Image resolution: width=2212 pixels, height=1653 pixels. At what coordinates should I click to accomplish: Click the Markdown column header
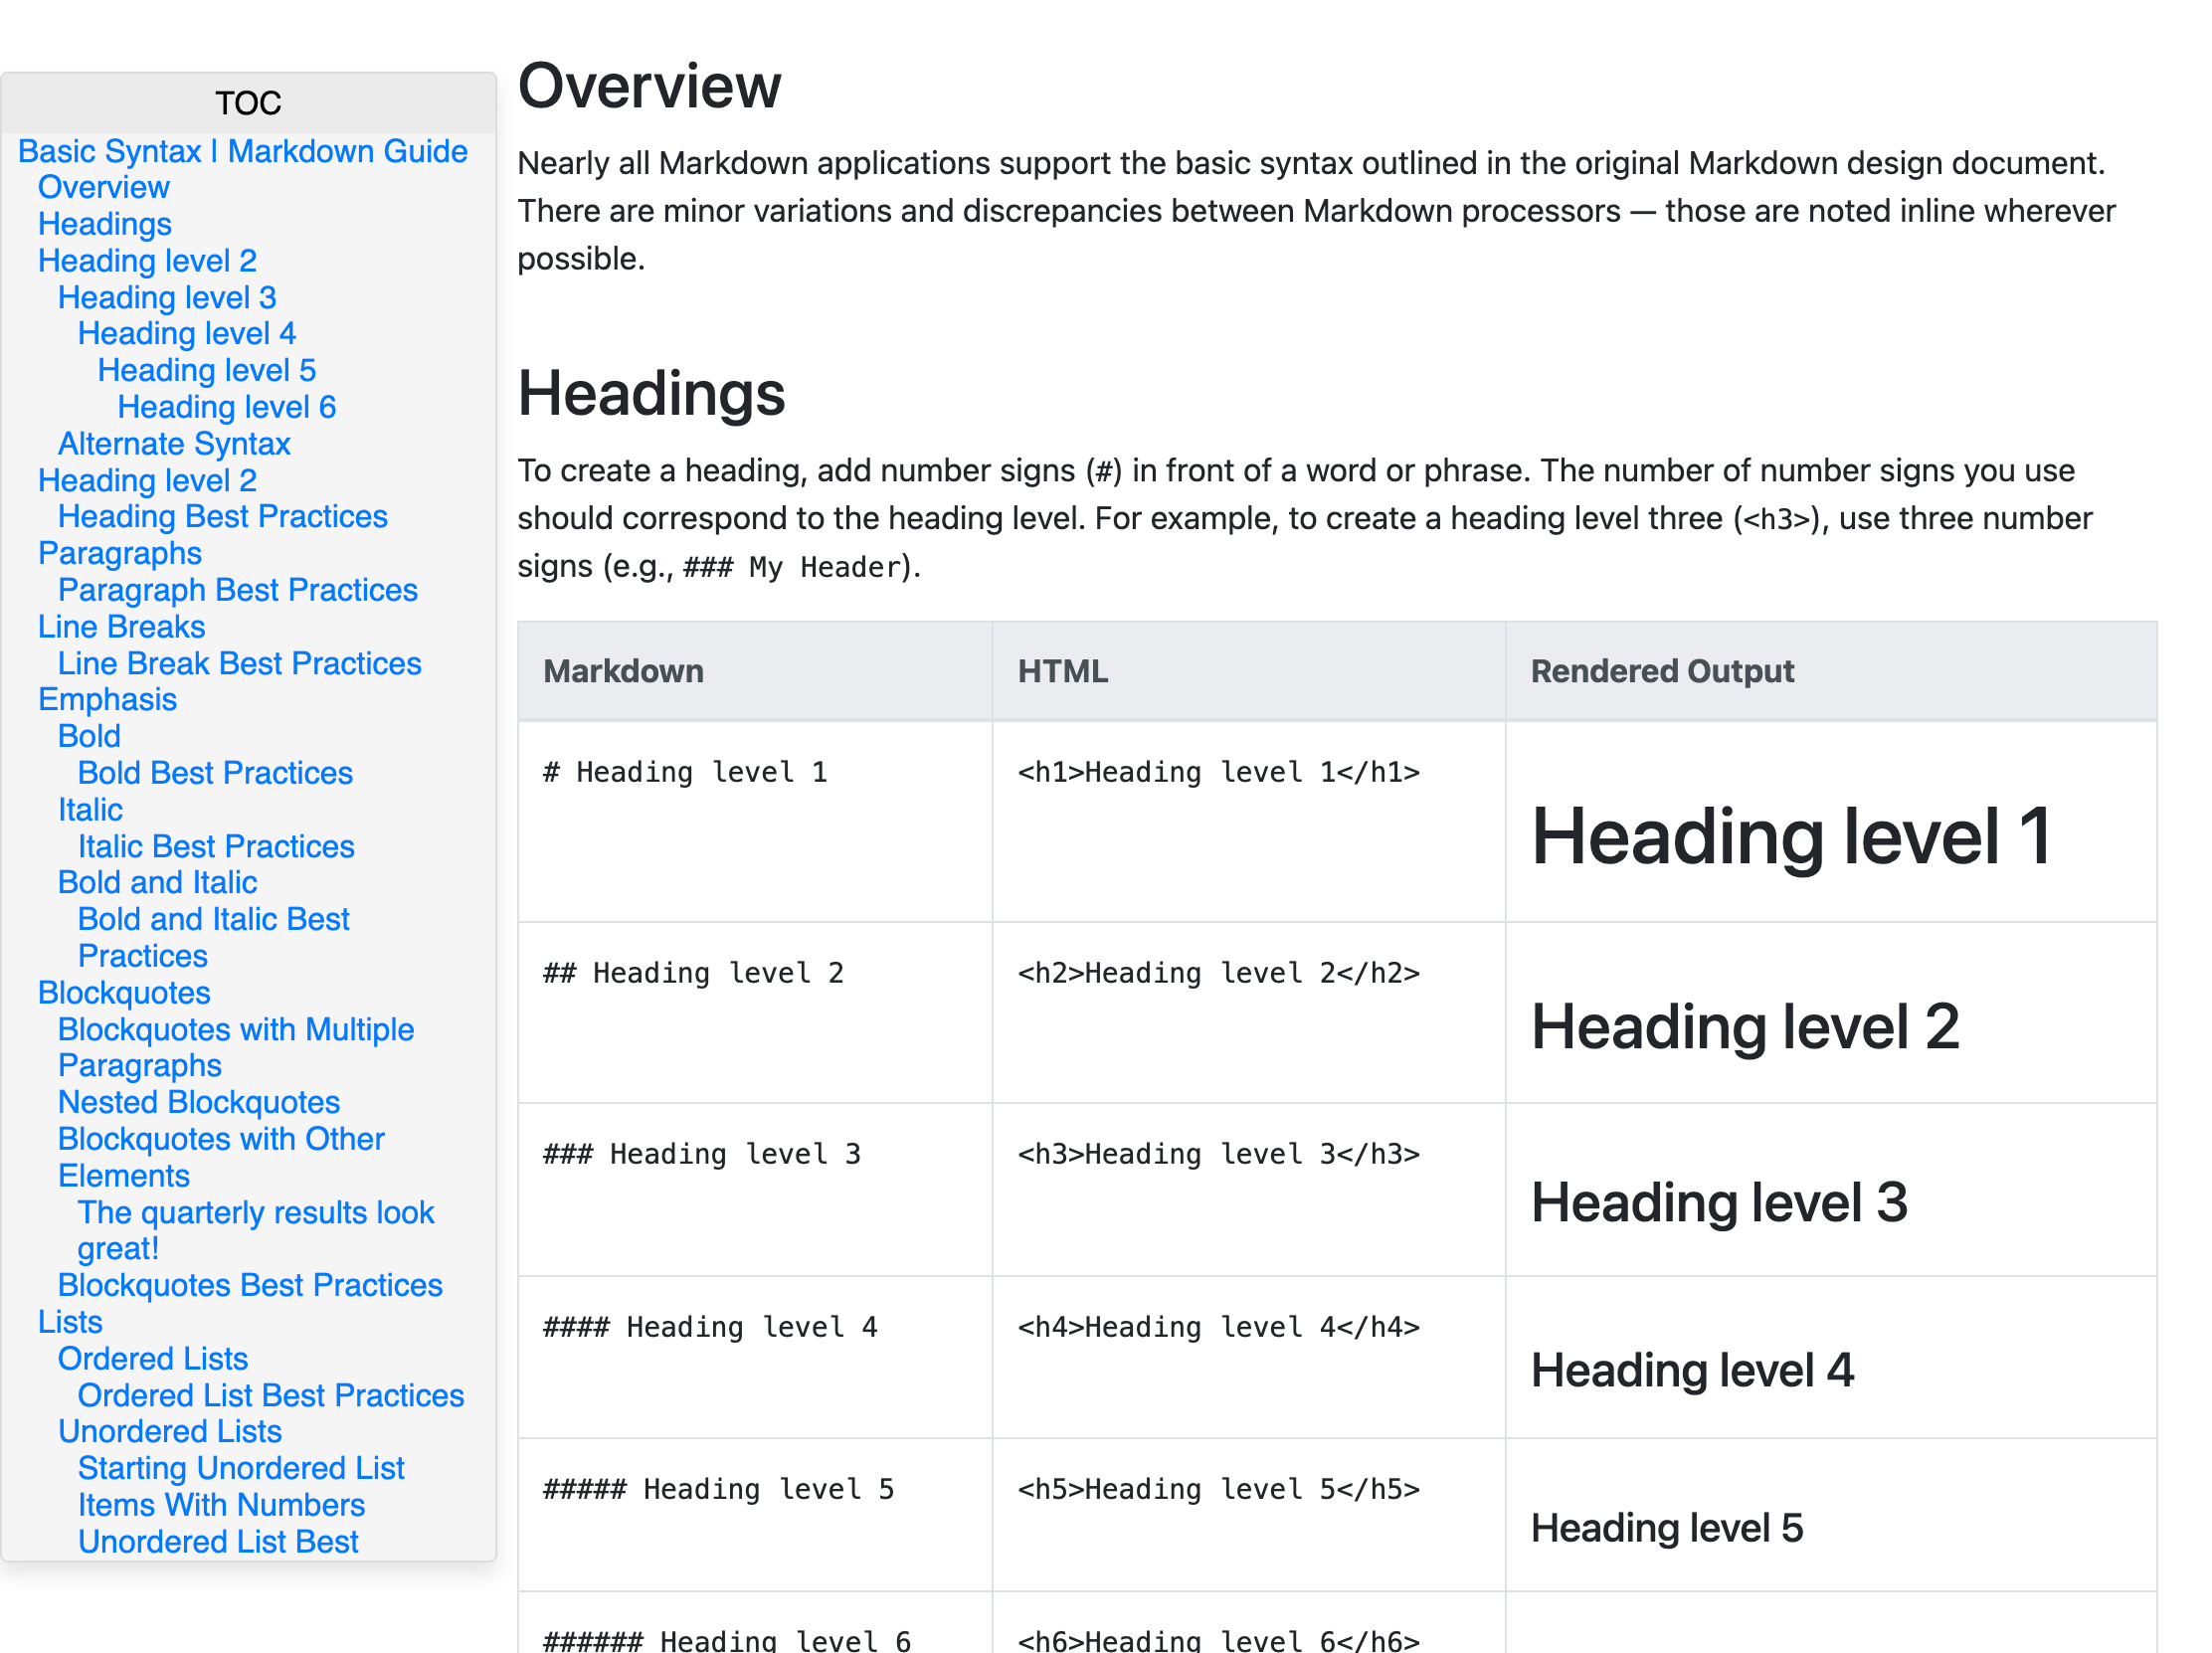[x=623, y=671]
